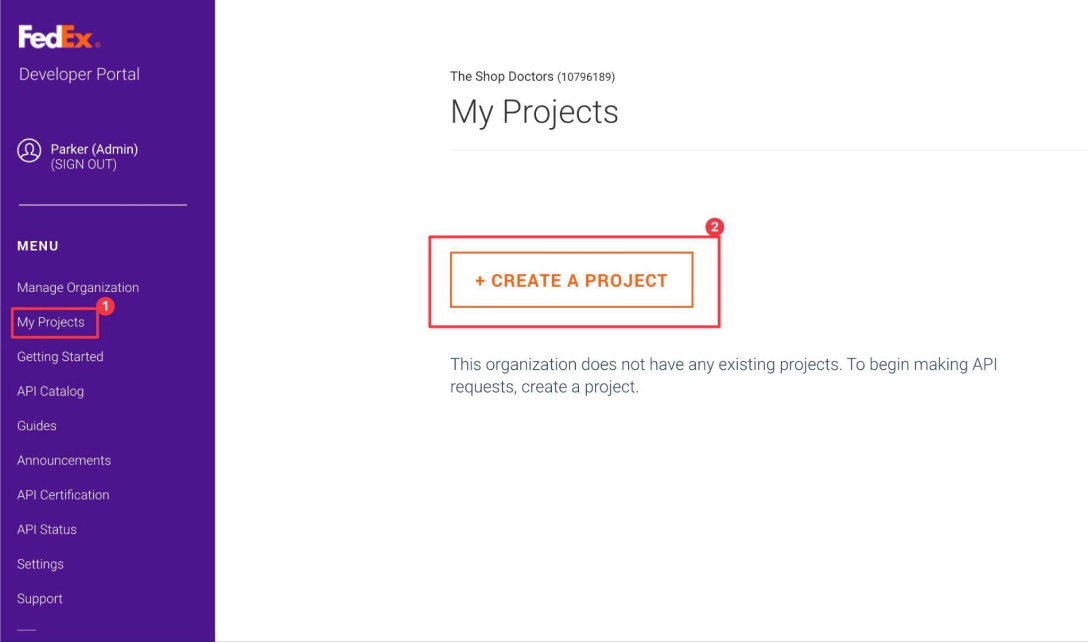Click the red step 2 badge
The image size is (1088, 642).
click(x=715, y=227)
